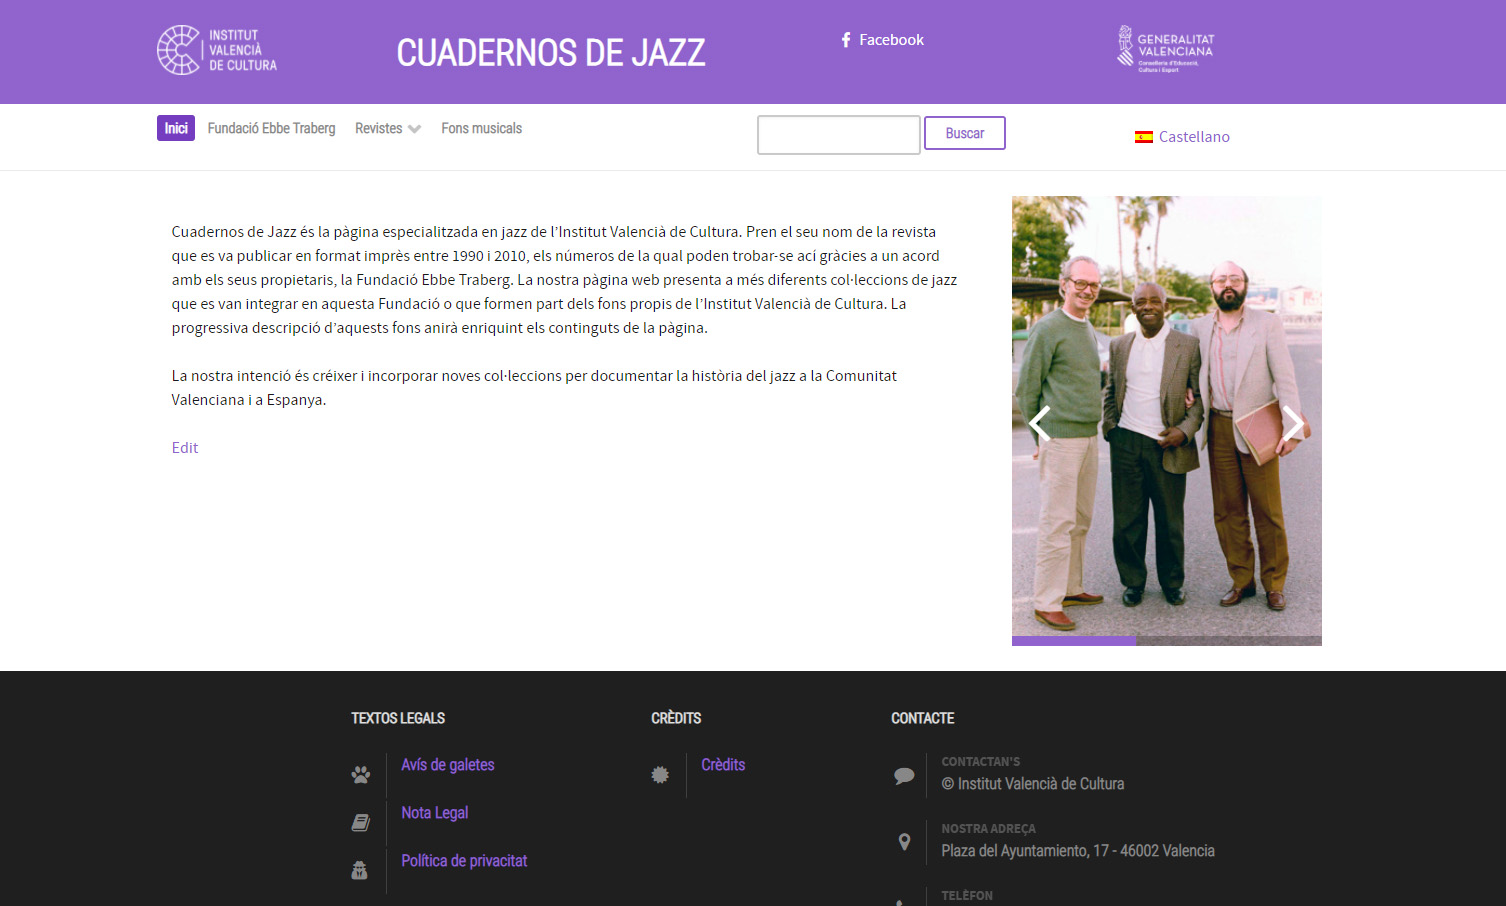Open the Nota Legal link
This screenshot has height=906, width=1506.
click(435, 813)
